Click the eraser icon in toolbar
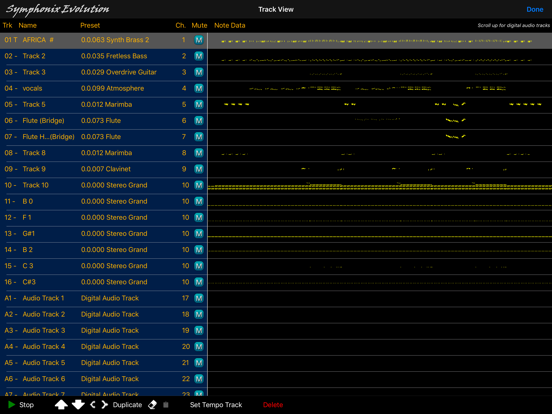This screenshot has width=552, height=414. [152, 405]
